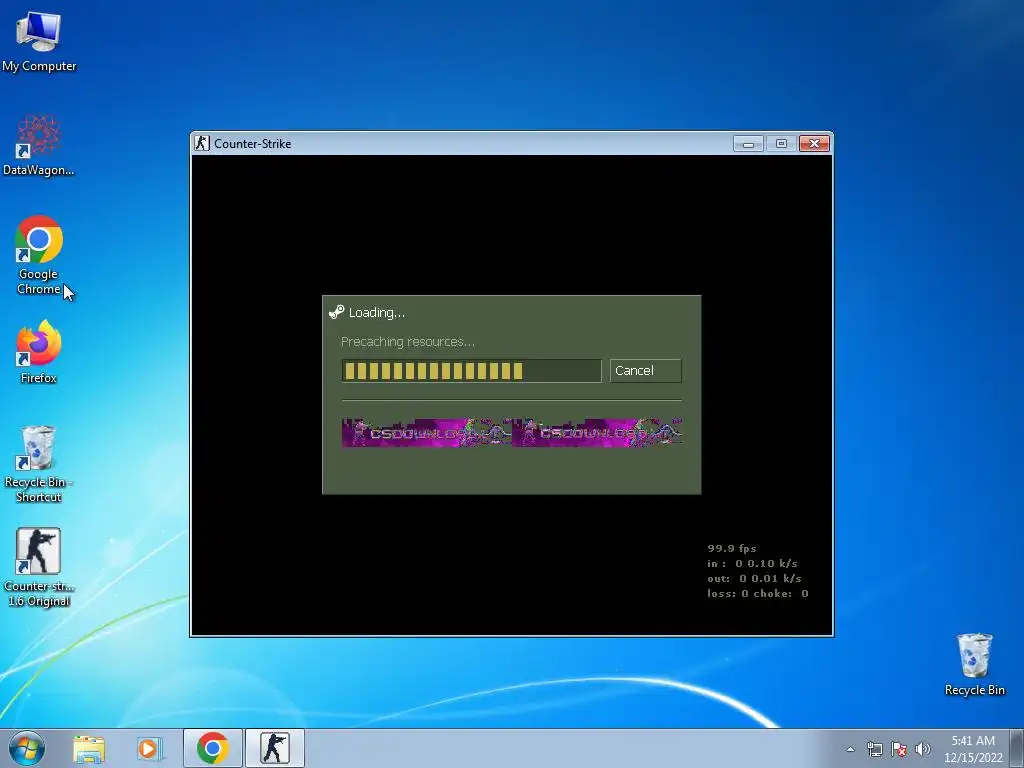Viewport: 1024px width, 768px height.
Task: Open the network tray icon
Action: click(x=874, y=749)
